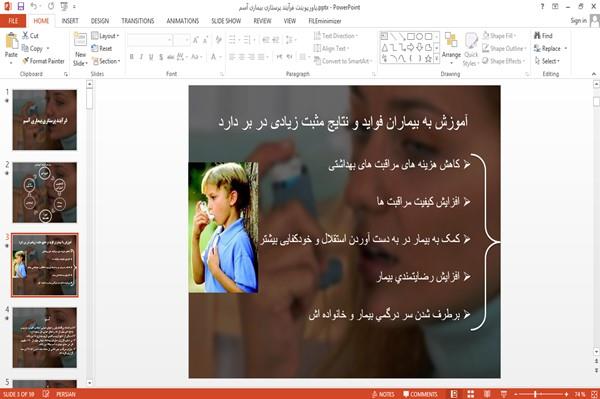The height and width of the screenshot is (399, 600).
Task: Click Normal view icon in status bar
Action: pos(454,394)
